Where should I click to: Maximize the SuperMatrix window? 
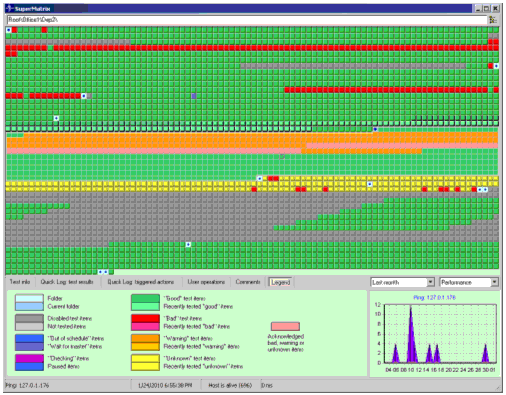coord(487,9)
